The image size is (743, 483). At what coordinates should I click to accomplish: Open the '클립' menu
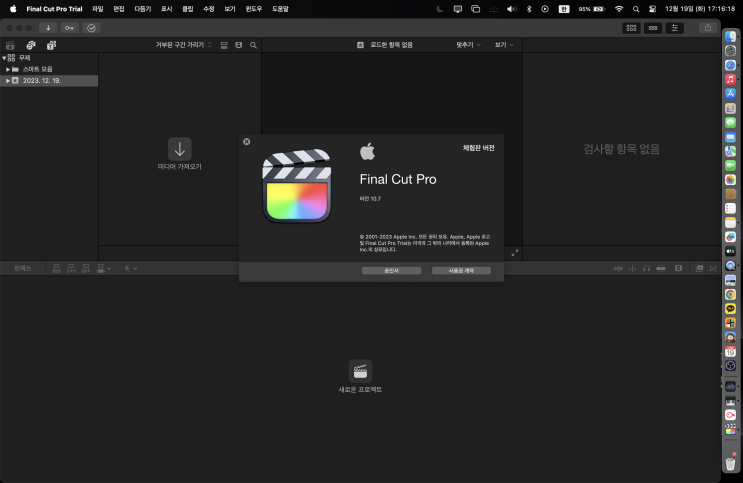point(188,9)
